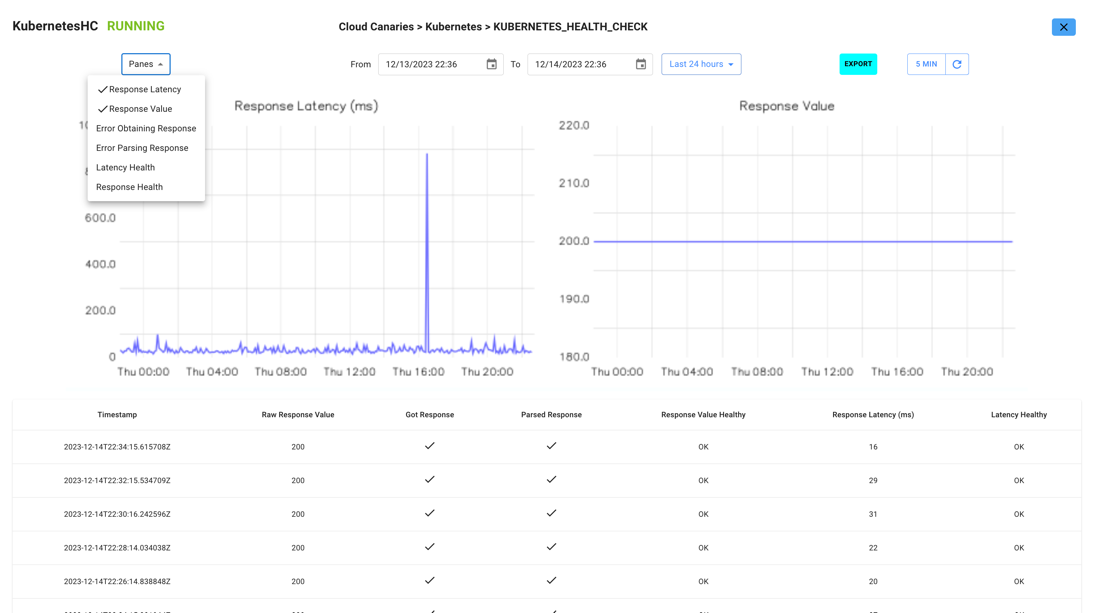Image resolution: width=1095 pixels, height=613 pixels.
Task: Click latency value 20 in the table
Action: (x=873, y=582)
